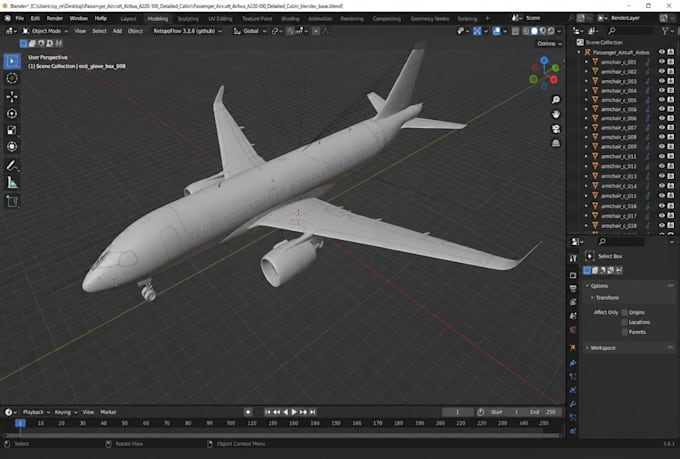
Task: Open RetopoFlow 3.2.6 dropdown
Action: (x=187, y=31)
